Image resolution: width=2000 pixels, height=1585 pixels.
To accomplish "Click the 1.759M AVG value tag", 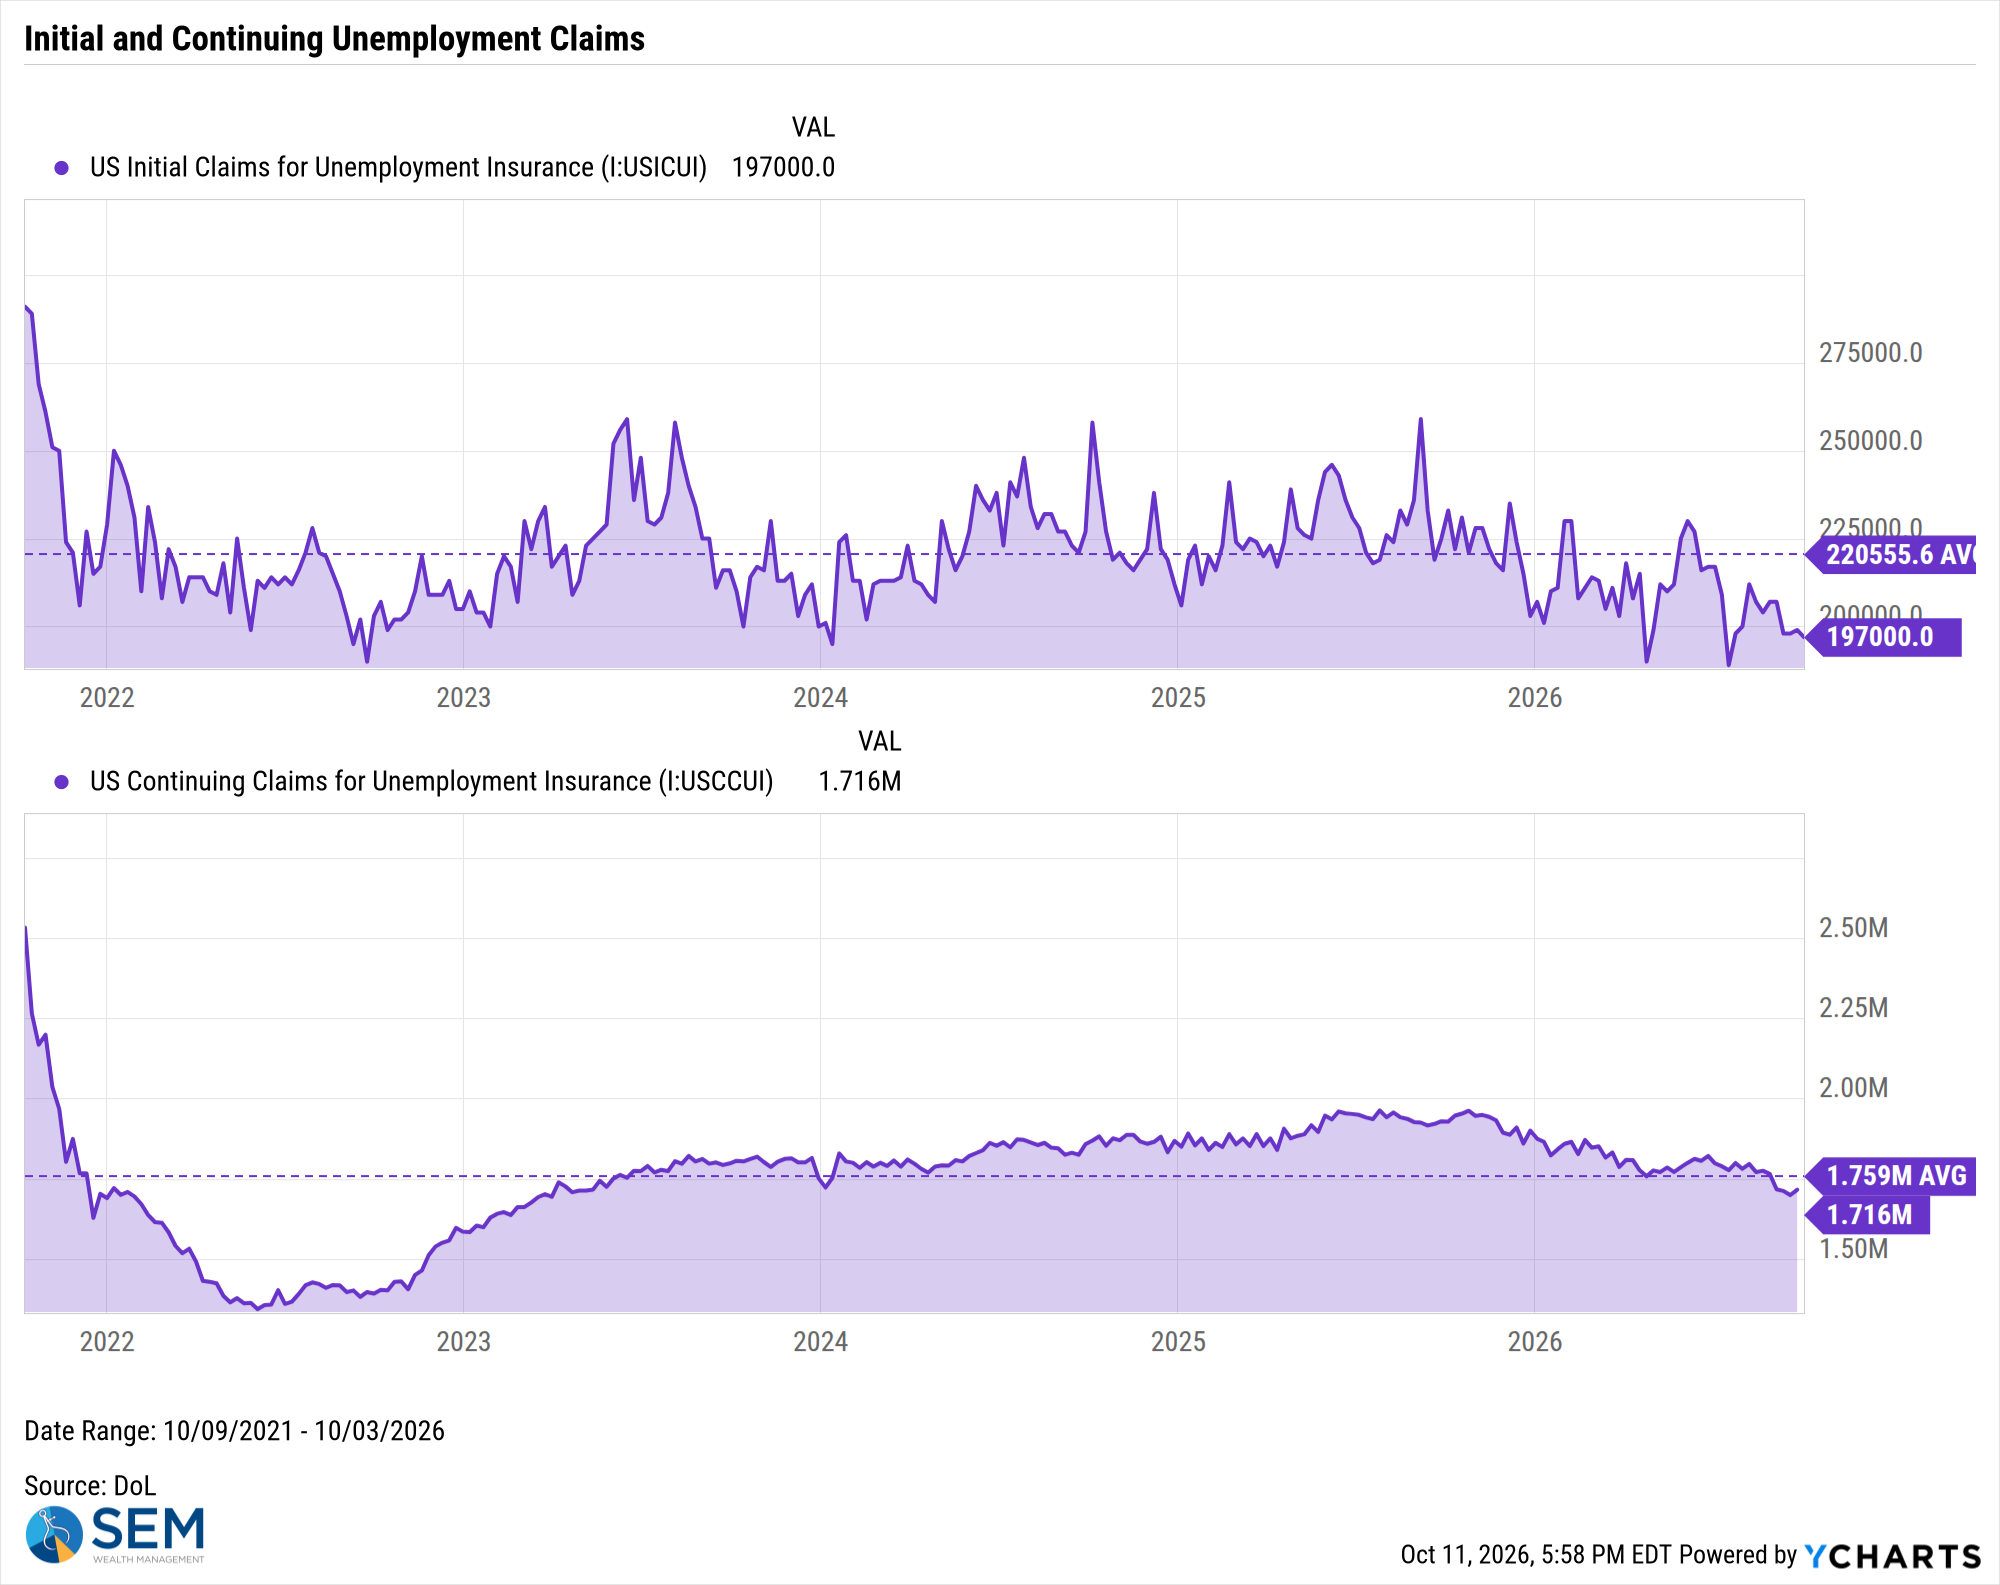I will [x=1891, y=1175].
